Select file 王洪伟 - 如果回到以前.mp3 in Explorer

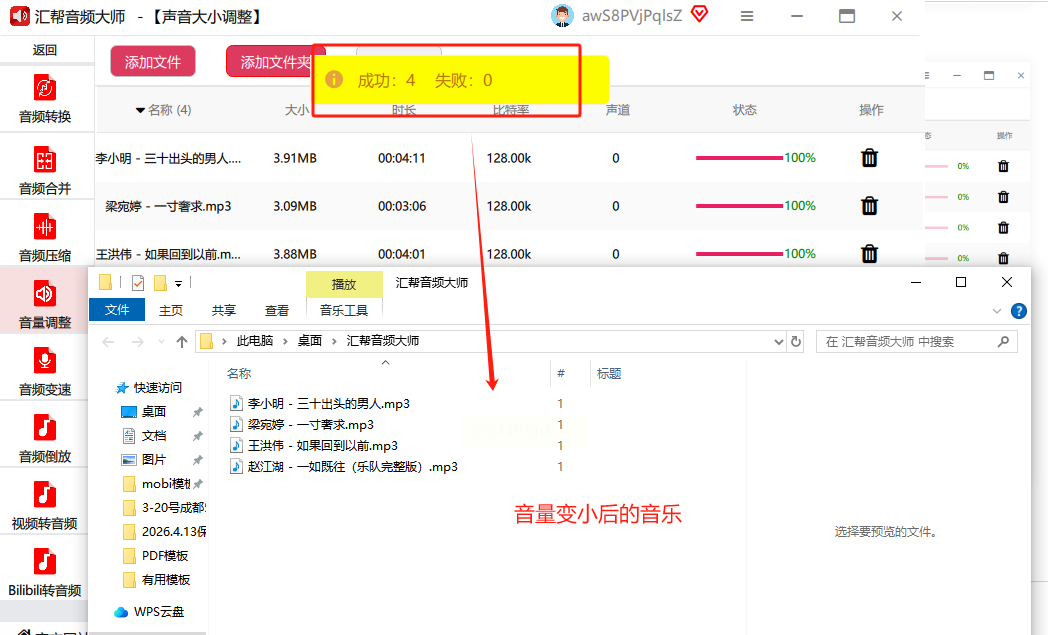click(x=313, y=446)
